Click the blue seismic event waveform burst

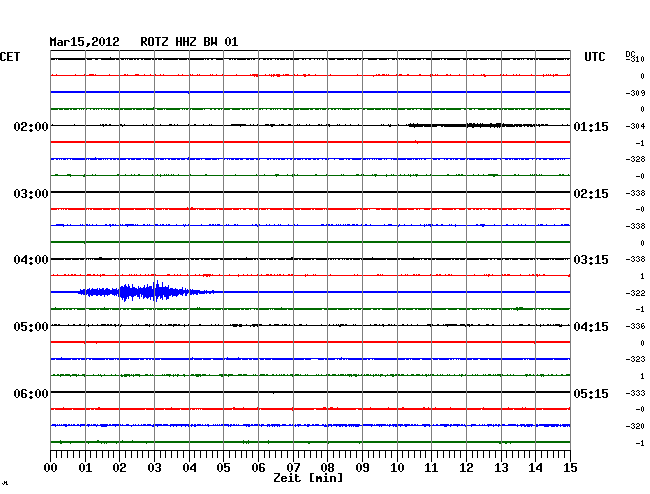click(146, 292)
